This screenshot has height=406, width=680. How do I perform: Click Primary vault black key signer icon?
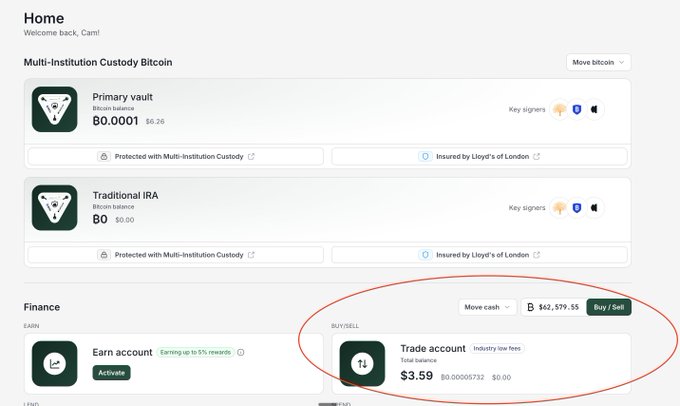pos(595,109)
